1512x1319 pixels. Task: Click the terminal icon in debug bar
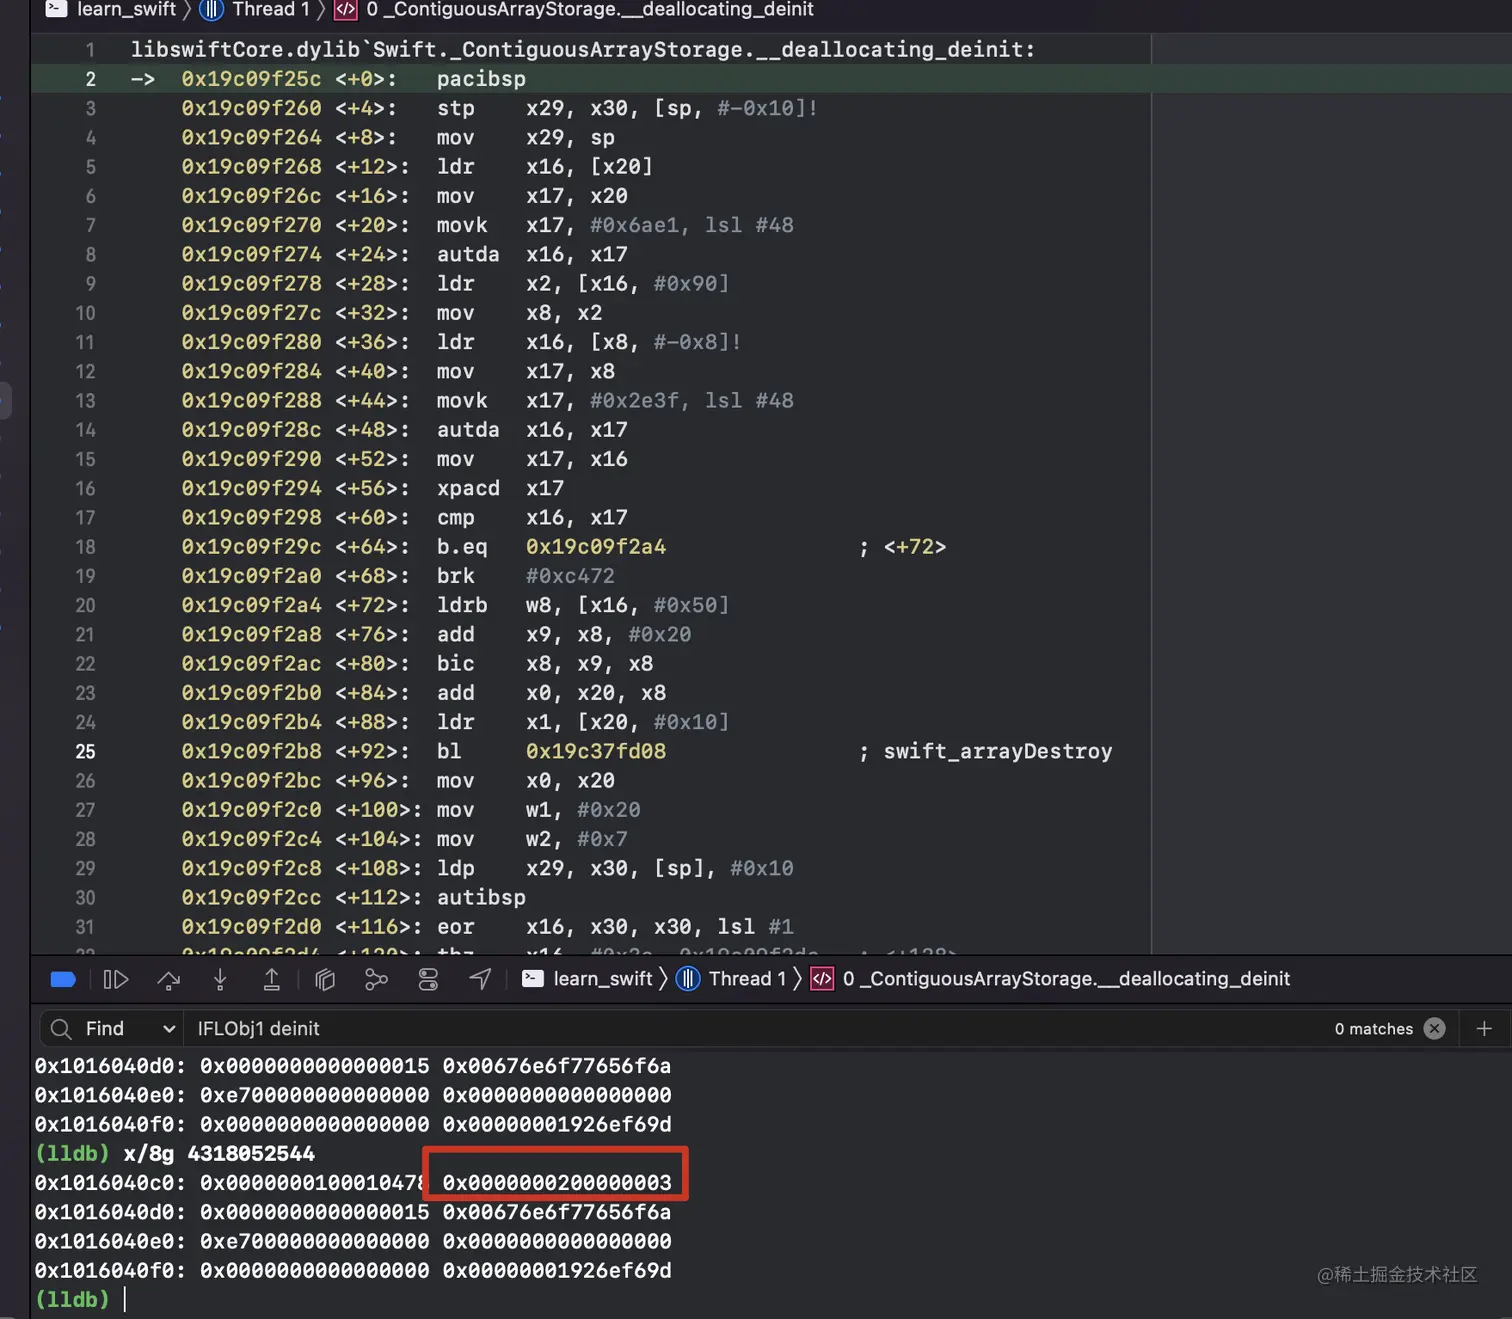(533, 979)
